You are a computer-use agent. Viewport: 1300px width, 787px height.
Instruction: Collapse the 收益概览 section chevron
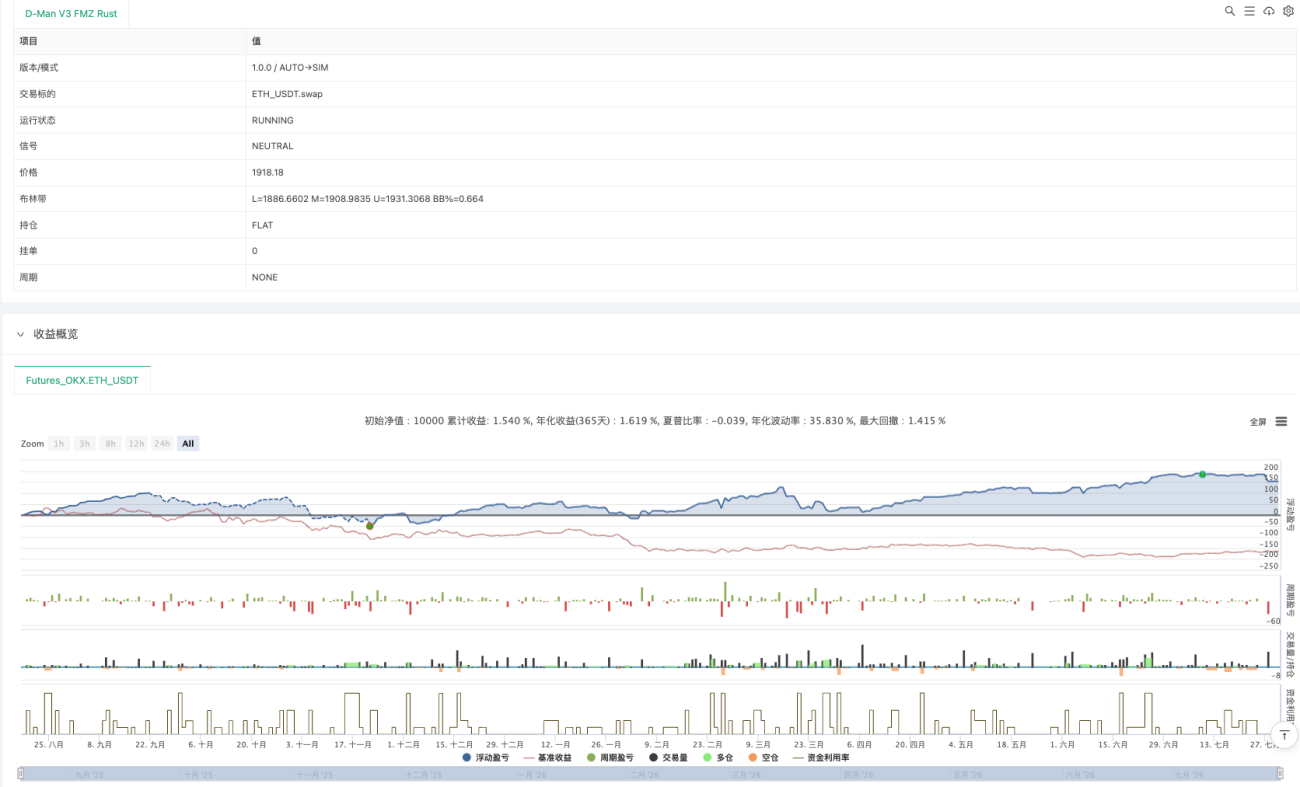tap(20, 334)
